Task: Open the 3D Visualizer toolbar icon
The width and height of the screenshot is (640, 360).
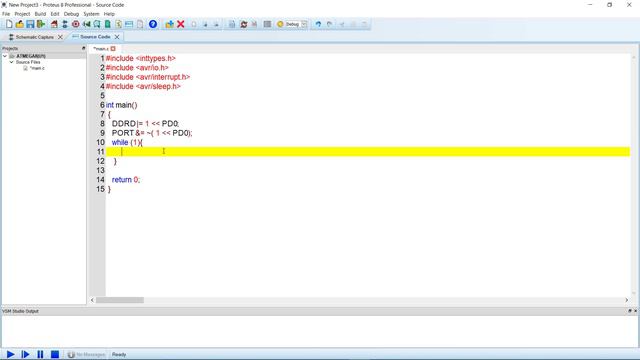Action: point(87,24)
